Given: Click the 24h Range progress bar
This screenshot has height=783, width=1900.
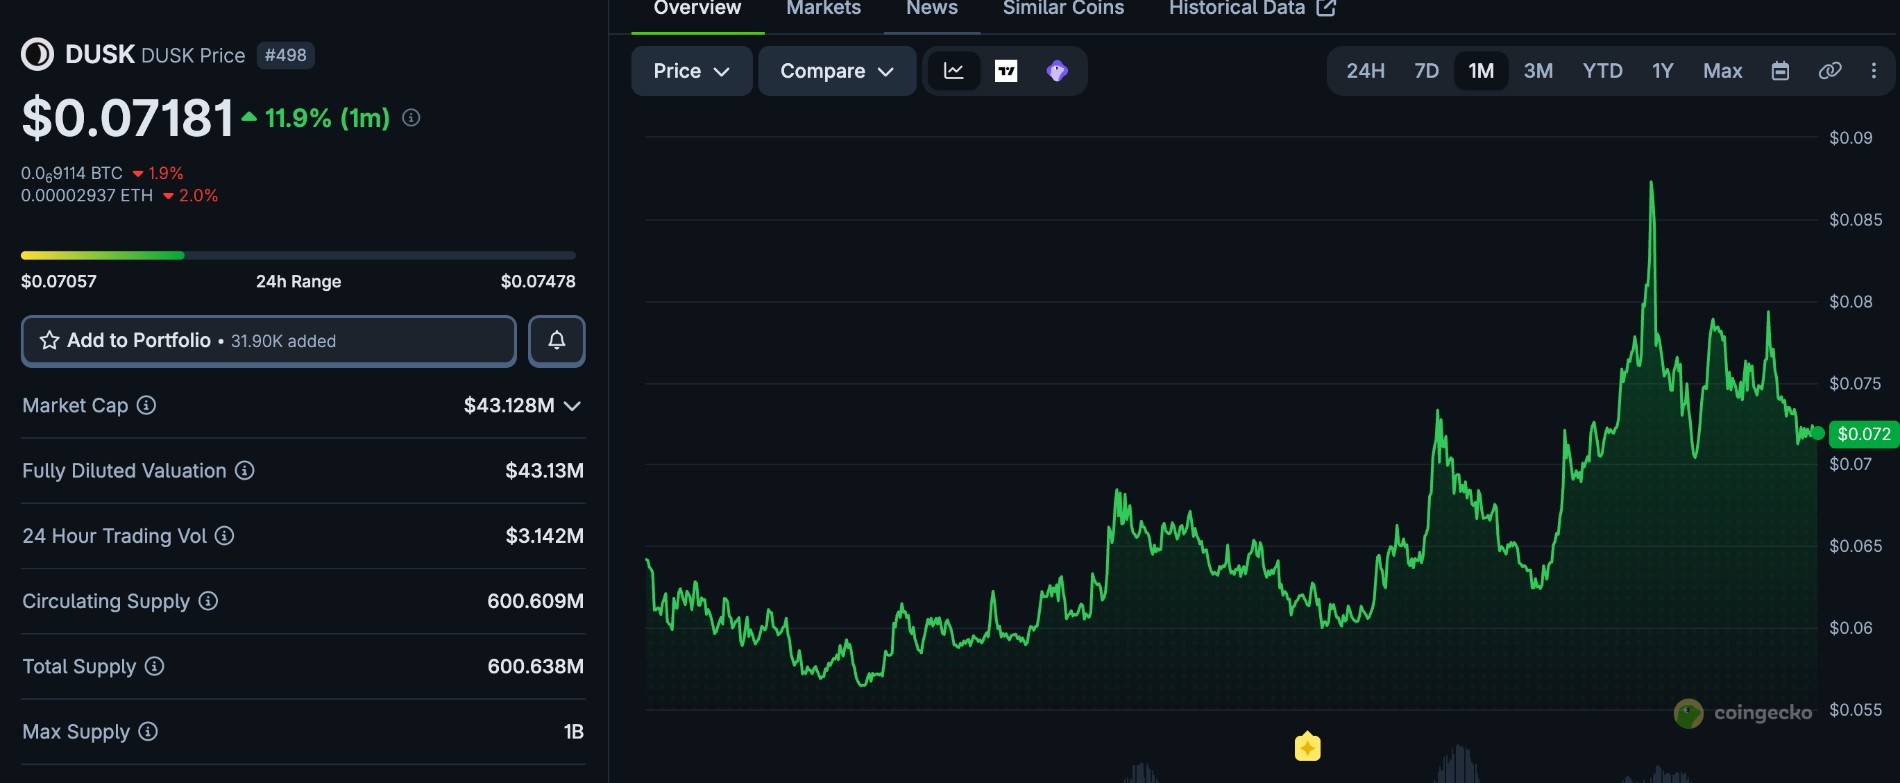Looking at the screenshot, I should [298, 255].
